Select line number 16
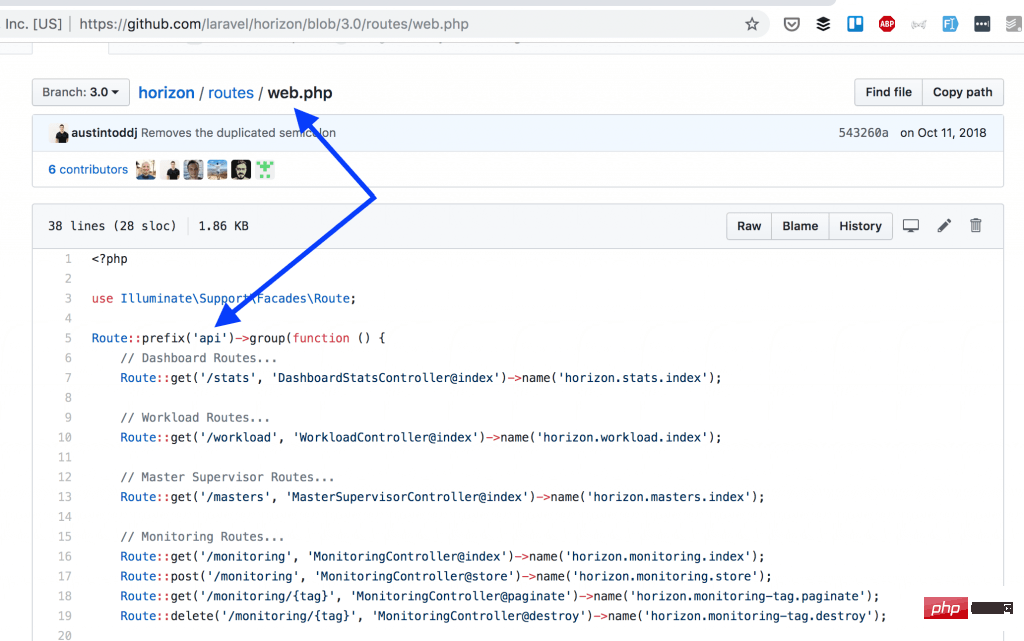Viewport: 1024px width, 641px height. [65, 556]
